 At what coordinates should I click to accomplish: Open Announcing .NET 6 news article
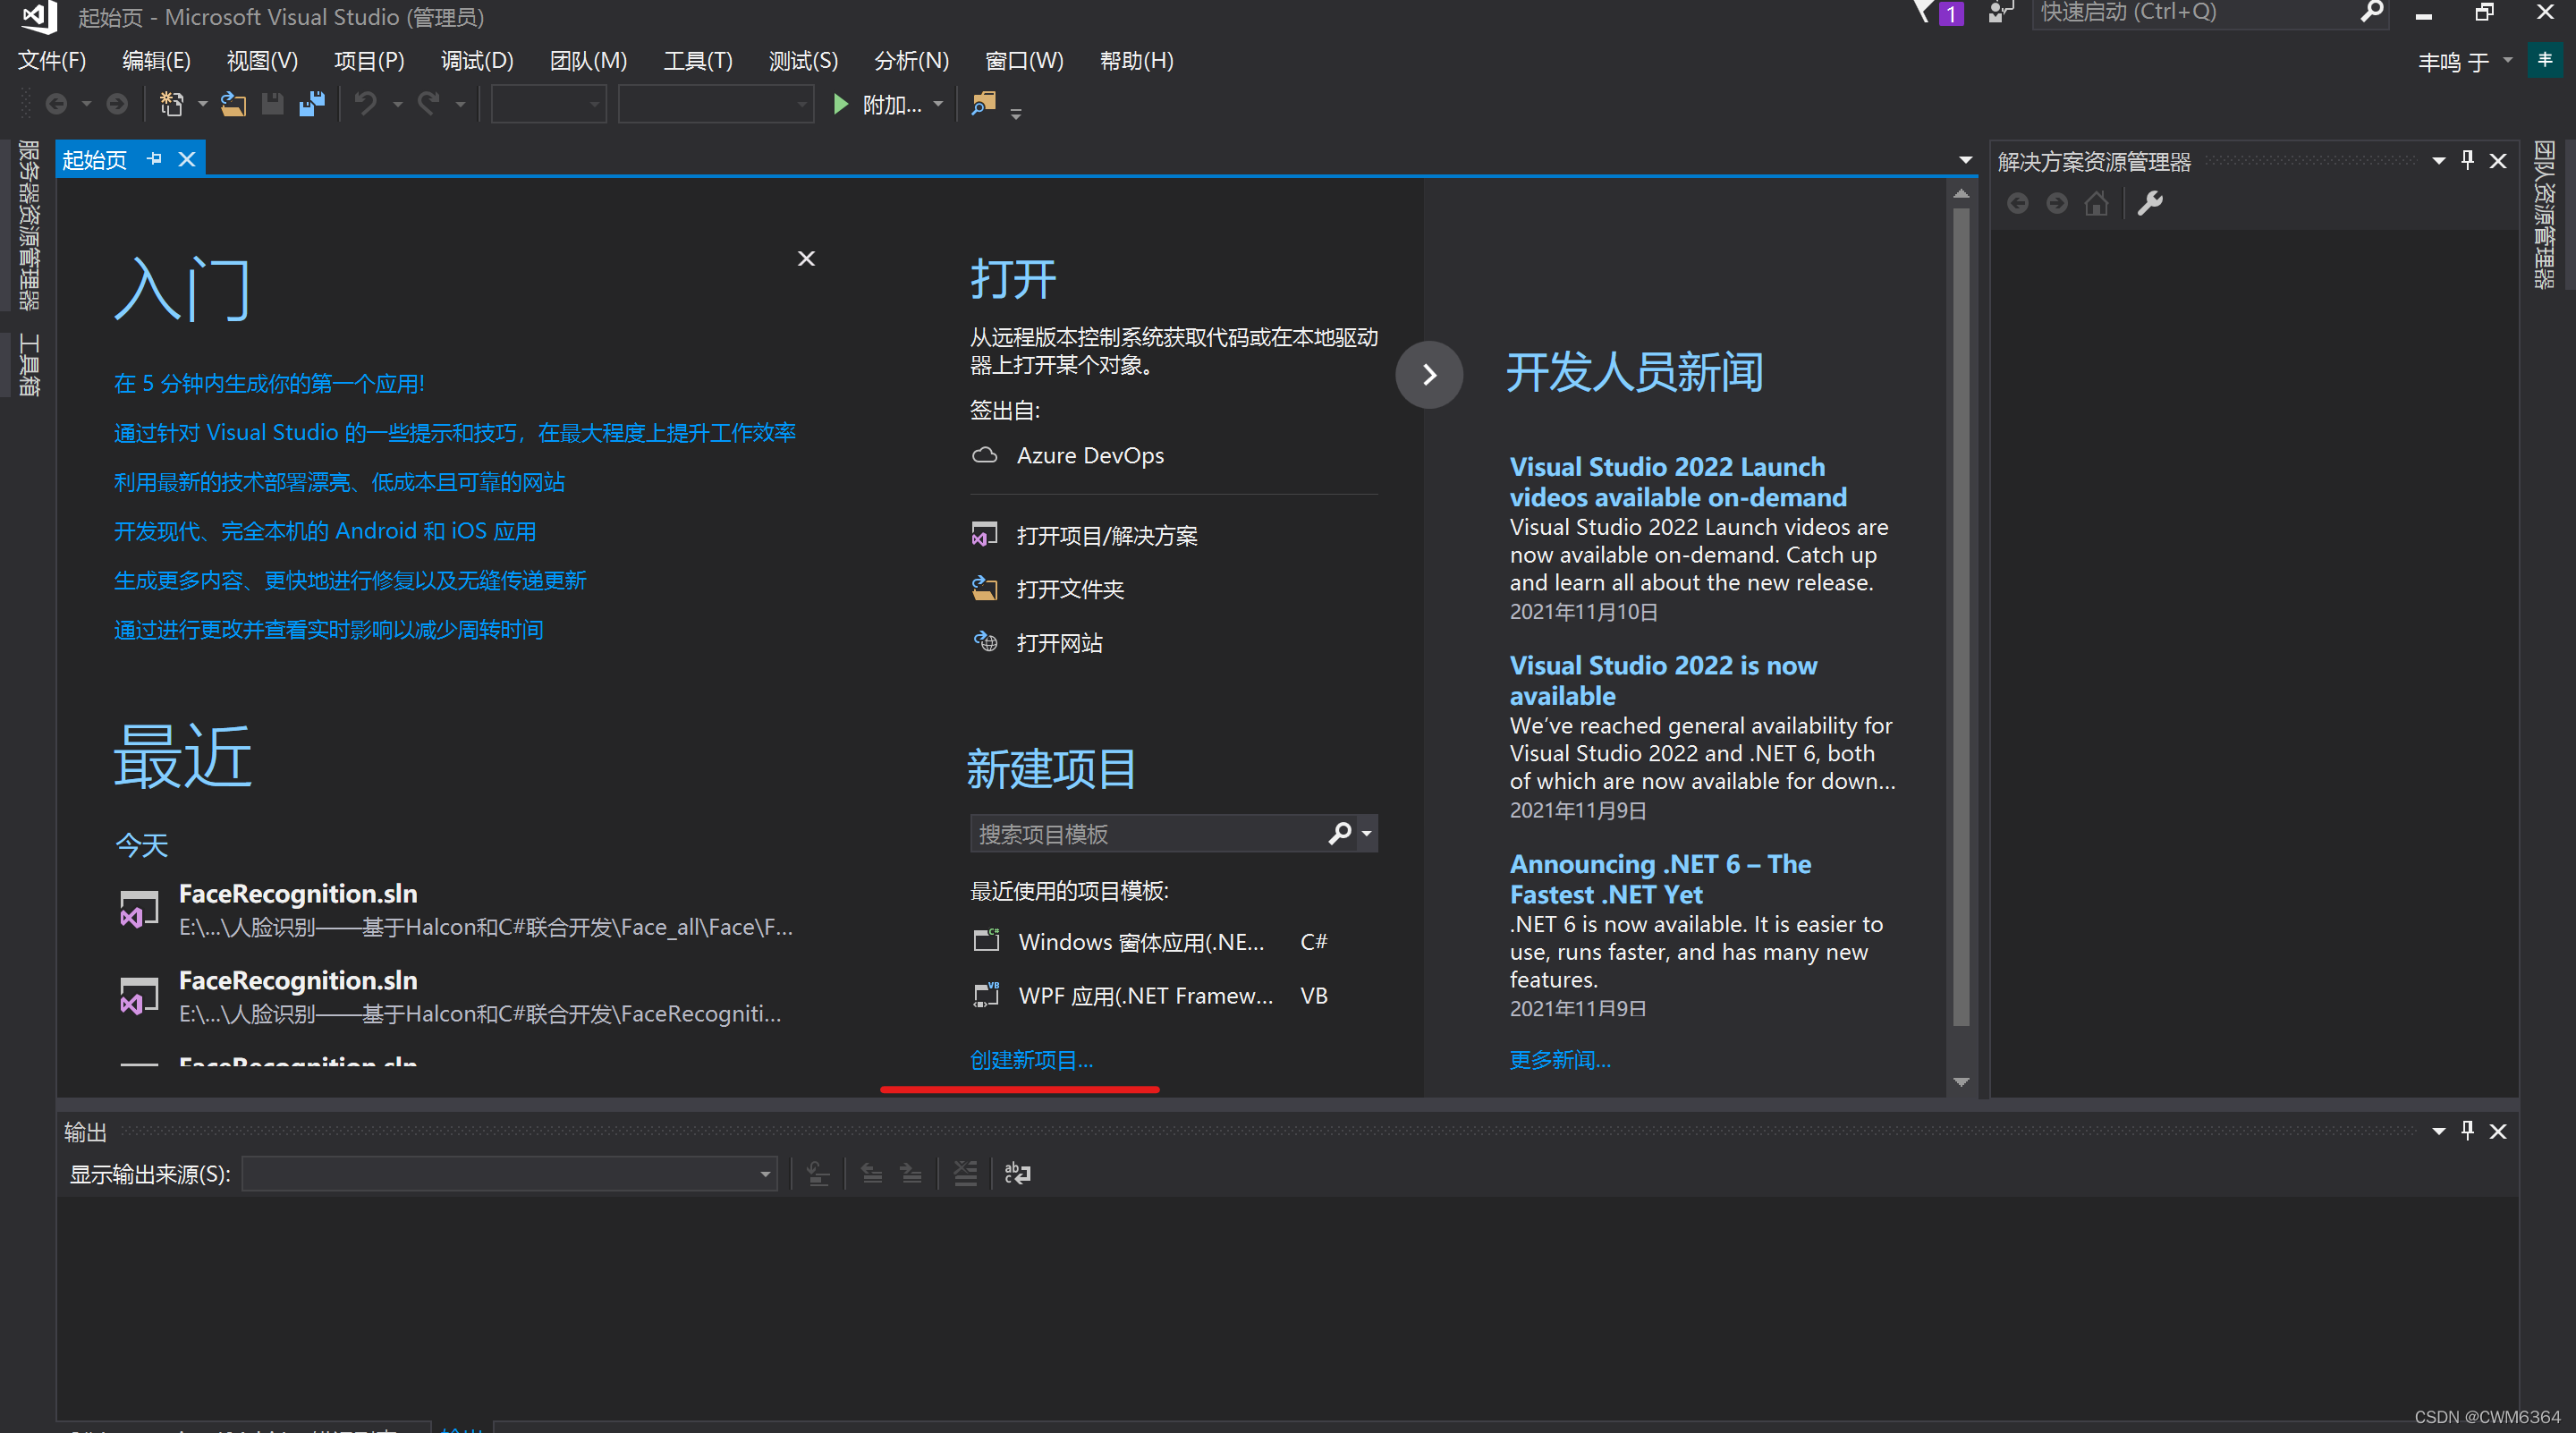1660,879
